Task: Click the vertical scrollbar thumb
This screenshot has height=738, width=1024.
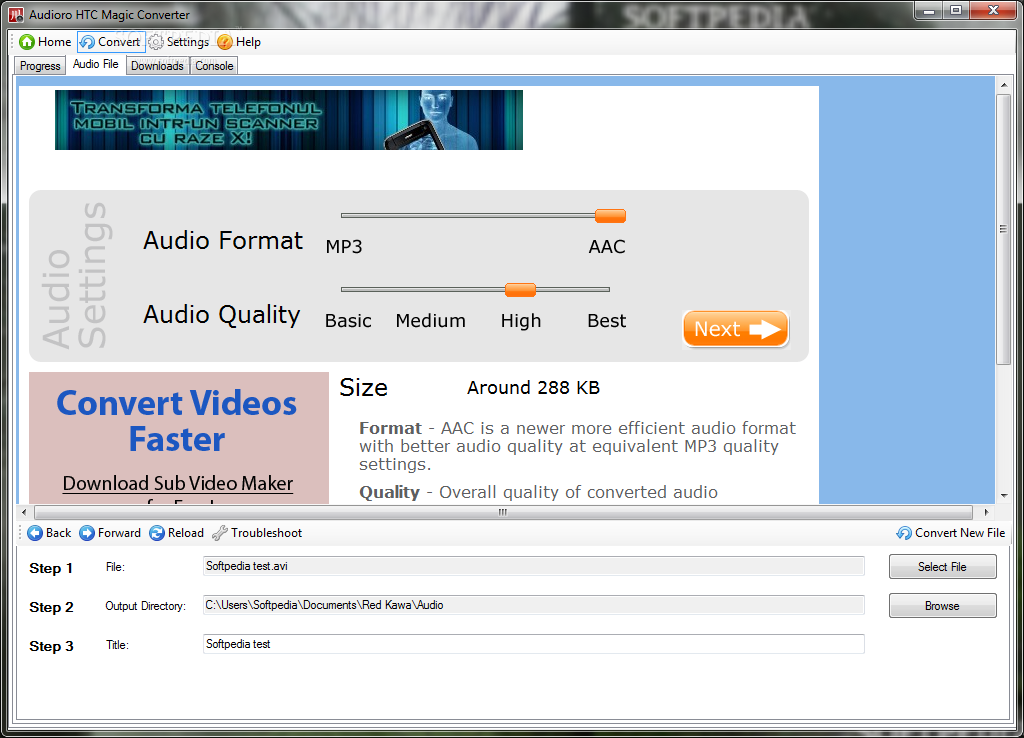Action: [x=1003, y=229]
